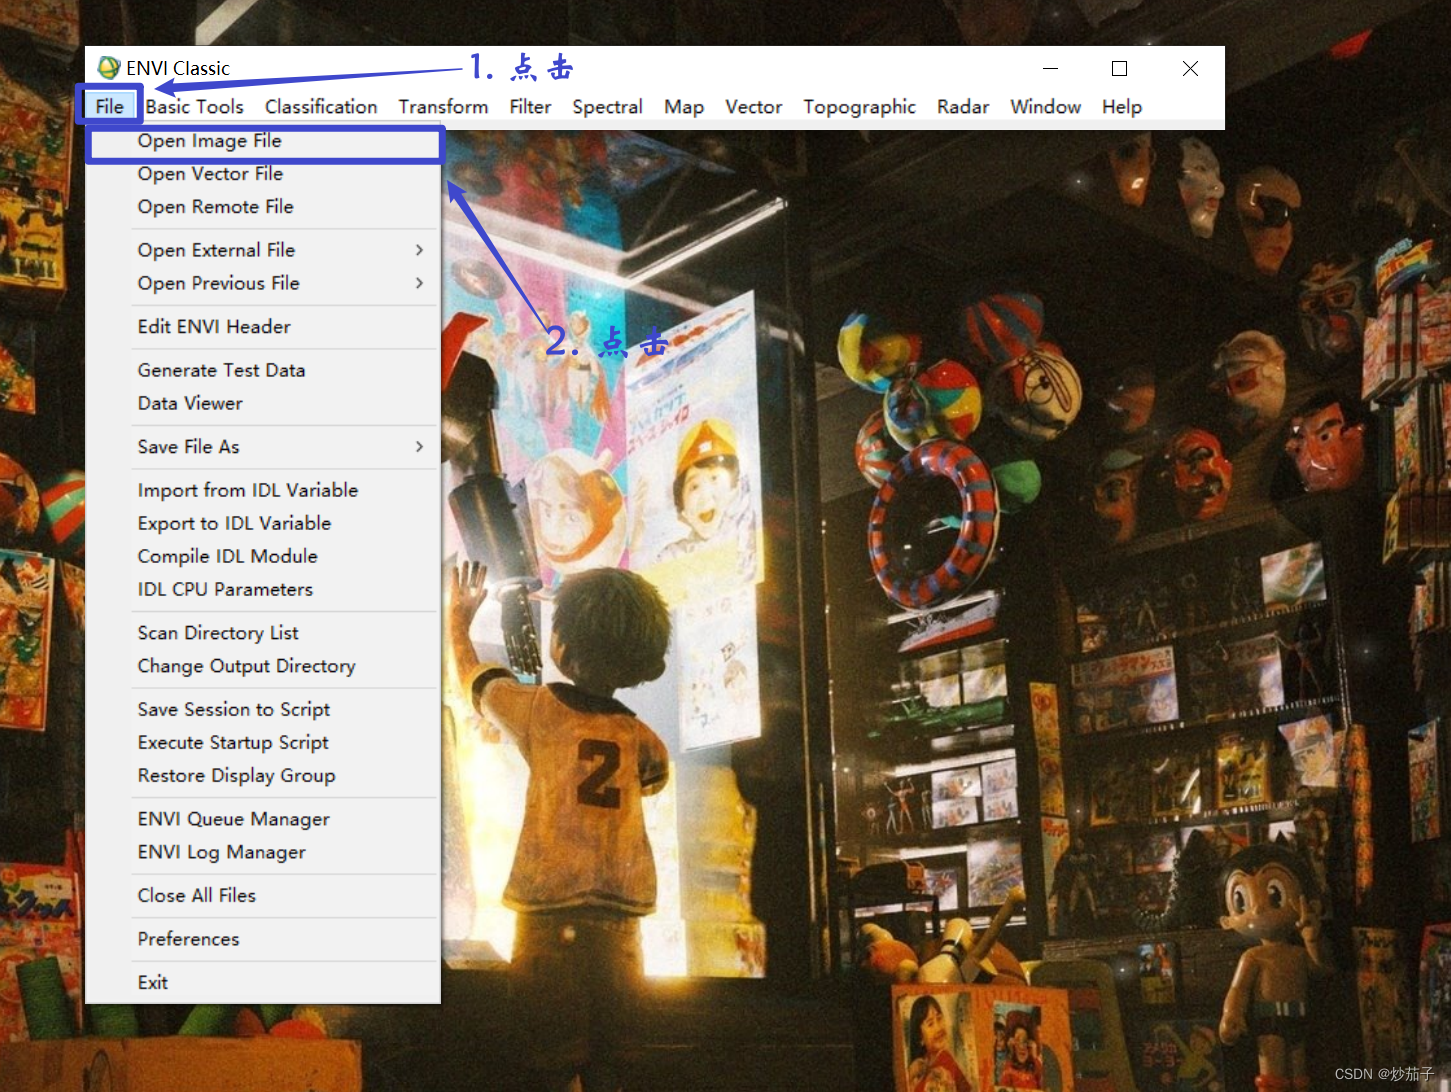Open the Transform menu
The image size is (1451, 1092).
tap(443, 106)
